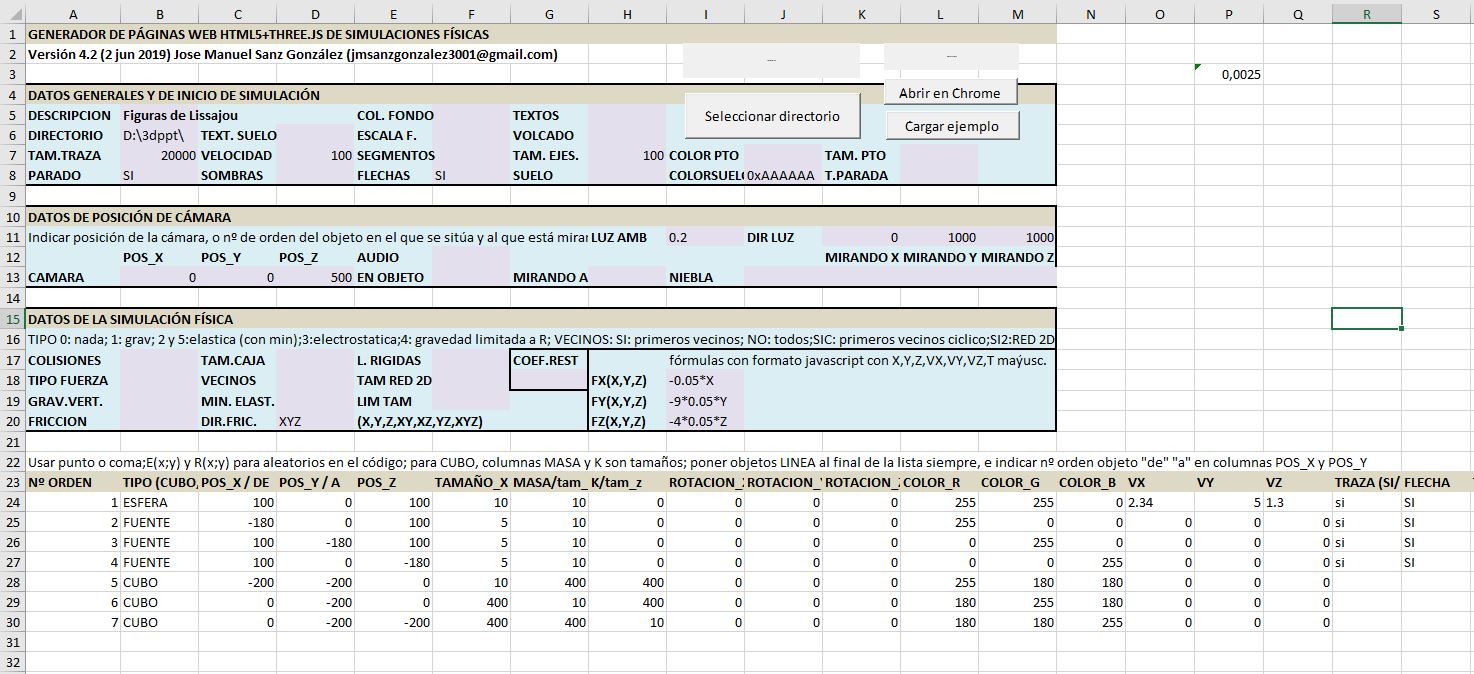Click the EN OBJETO label cell
Screen dimensions: 1474x674
point(394,277)
